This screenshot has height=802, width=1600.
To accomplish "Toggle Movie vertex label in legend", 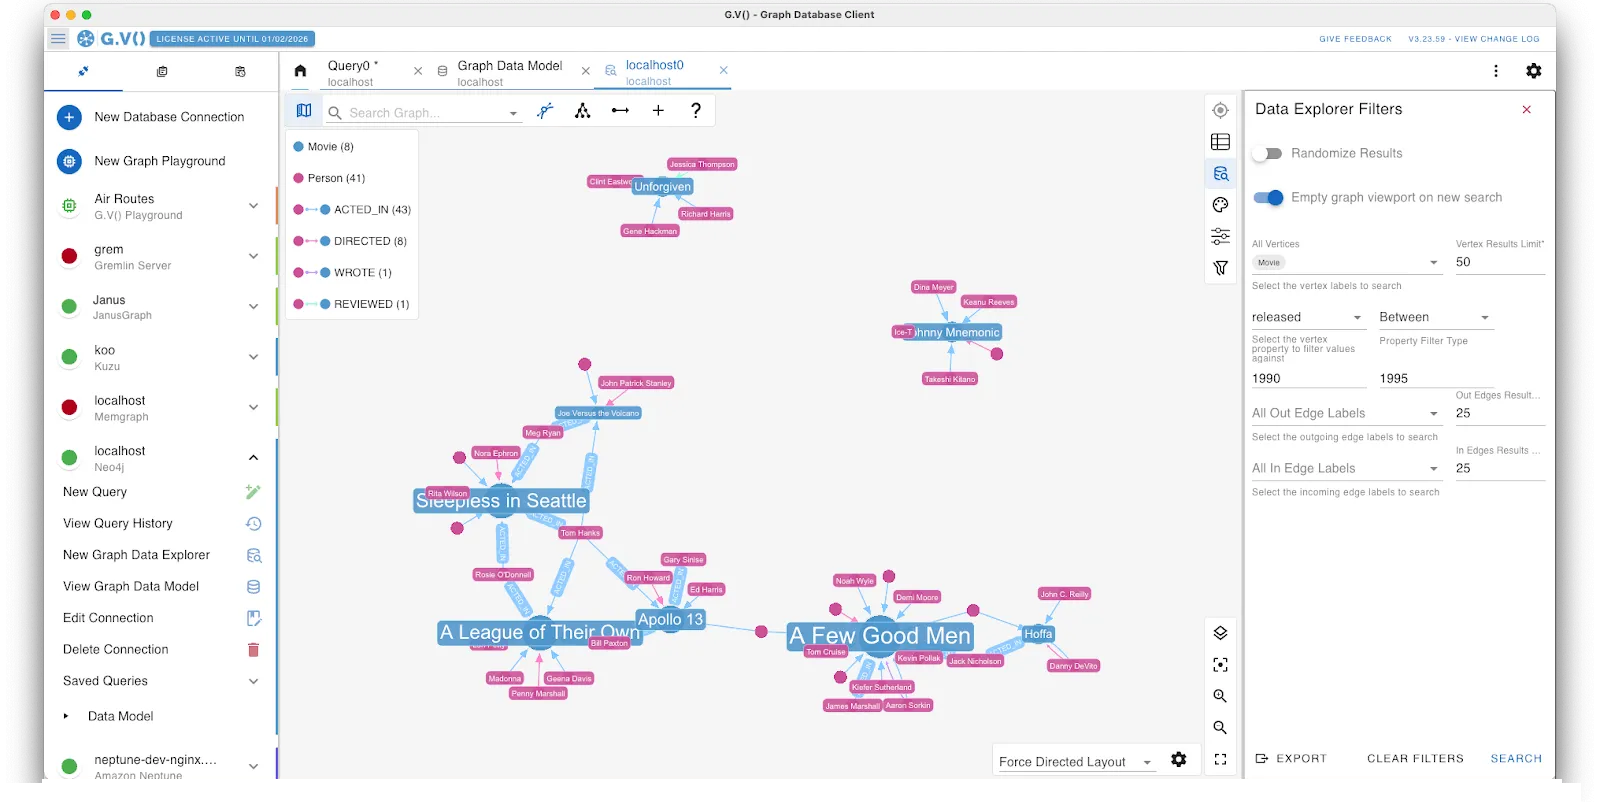I will pyautogui.click(x=323, y=147).
